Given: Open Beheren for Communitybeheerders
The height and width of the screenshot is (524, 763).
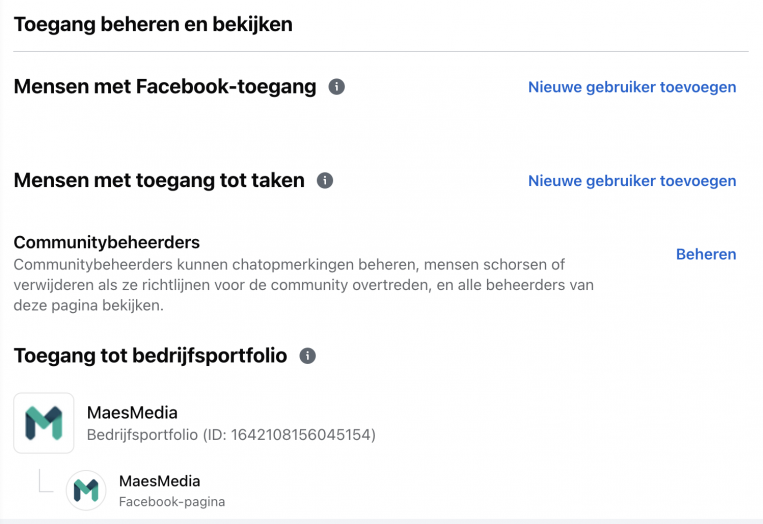Looking at the screenshot, I should pos(706,254).
